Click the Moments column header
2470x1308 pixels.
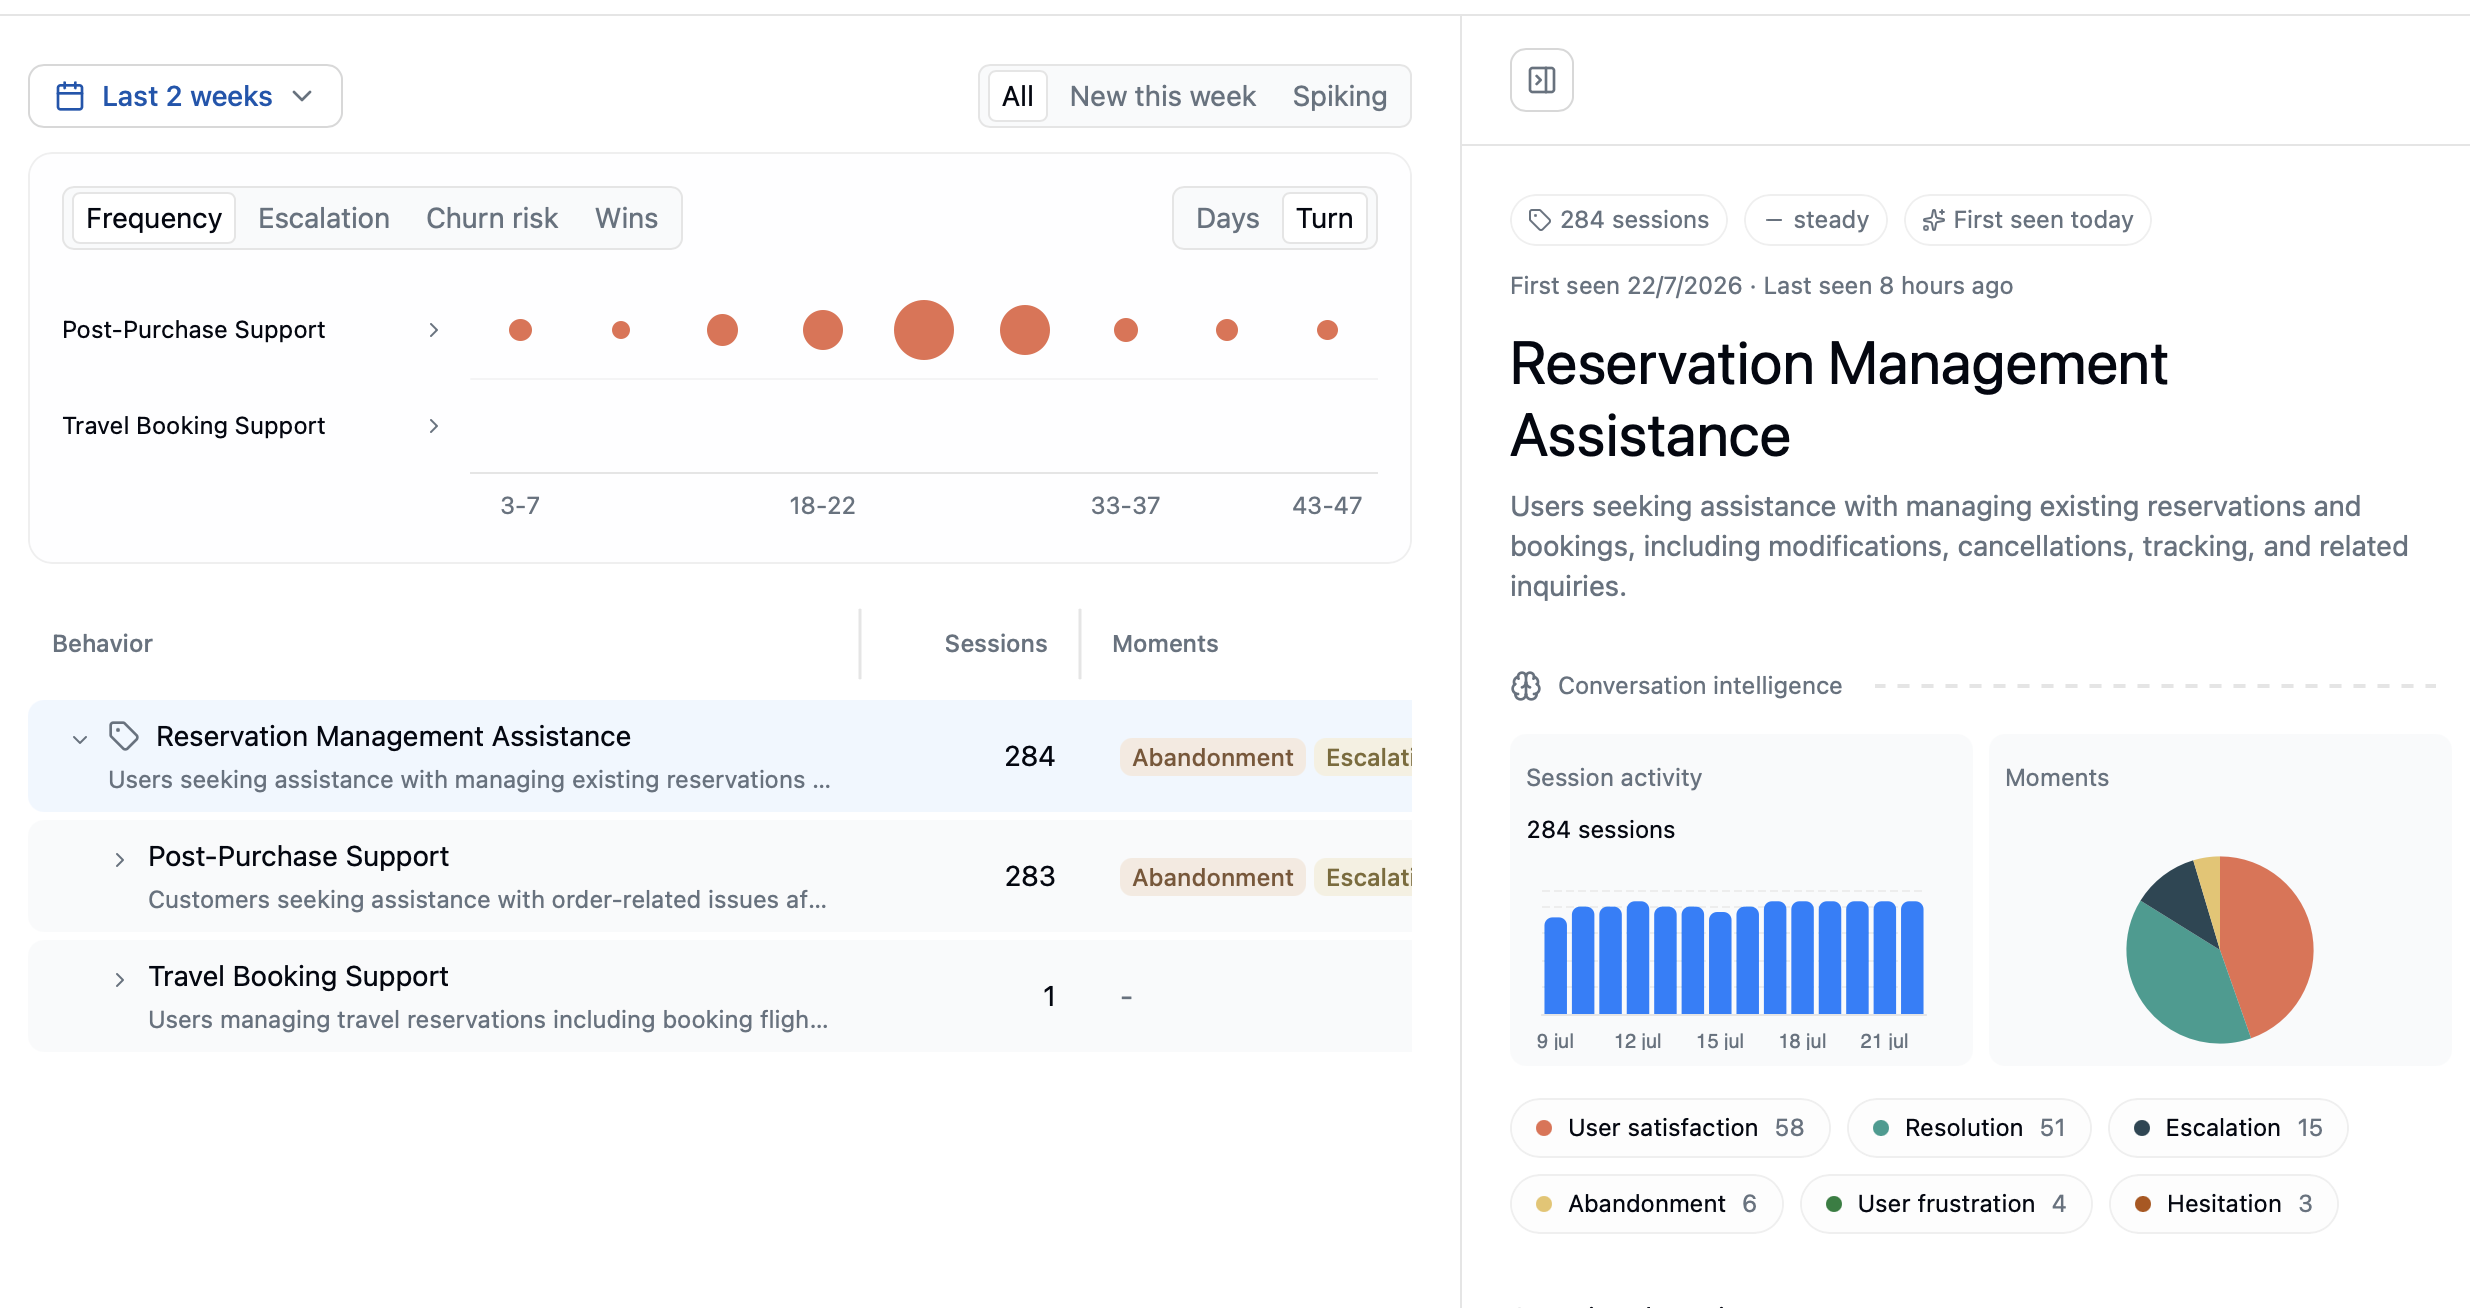pos(1165,644)
